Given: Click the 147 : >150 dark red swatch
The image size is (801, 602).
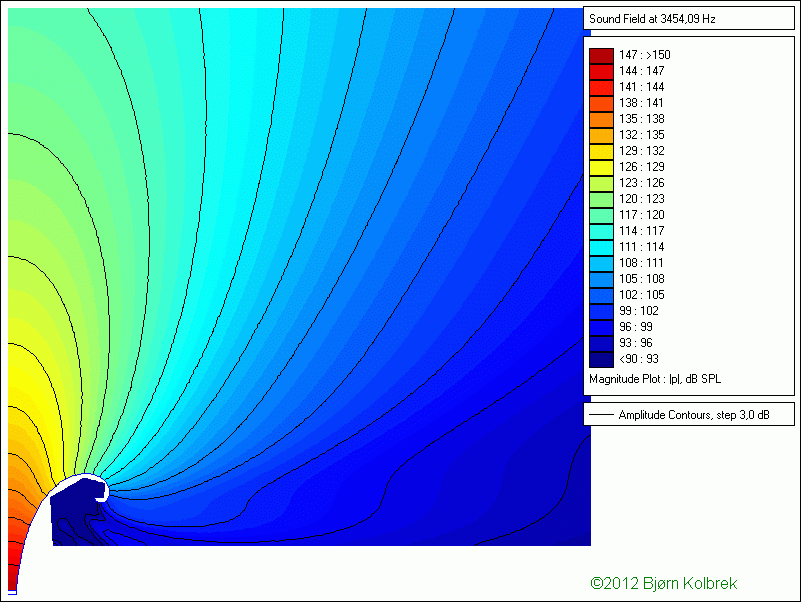Looking at the screenshot, I should point(601,56).
